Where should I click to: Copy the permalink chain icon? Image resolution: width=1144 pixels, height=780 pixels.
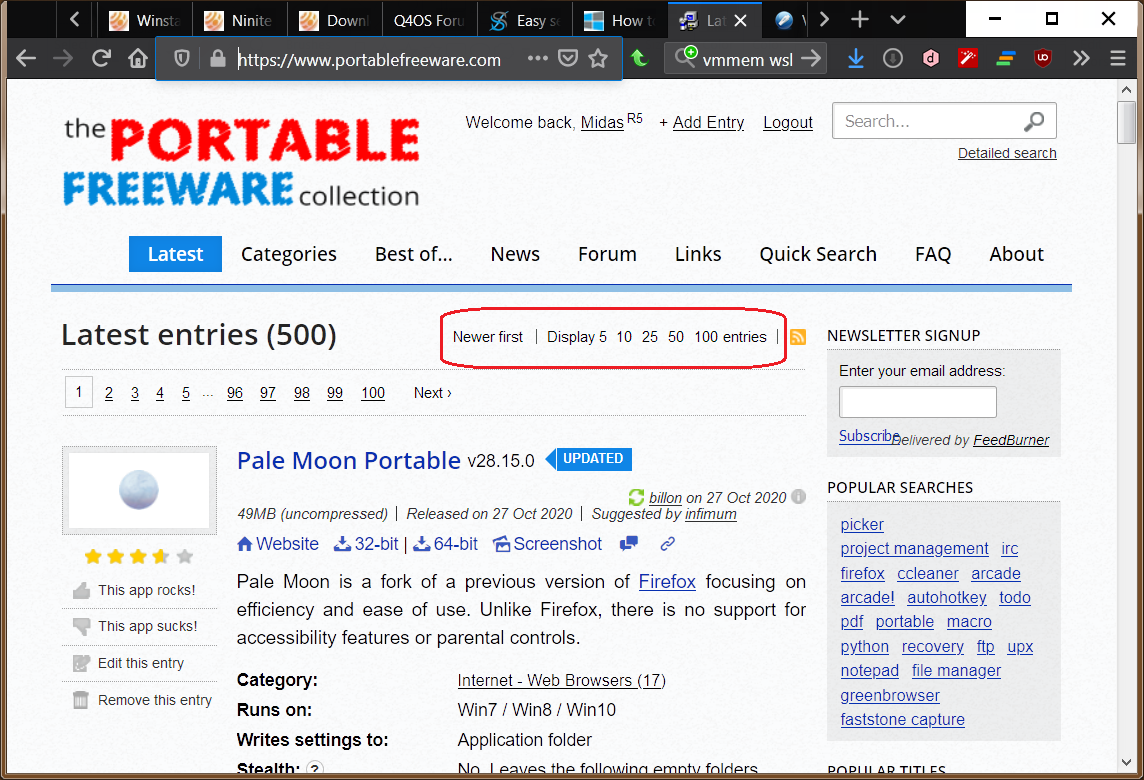[668, 544]
